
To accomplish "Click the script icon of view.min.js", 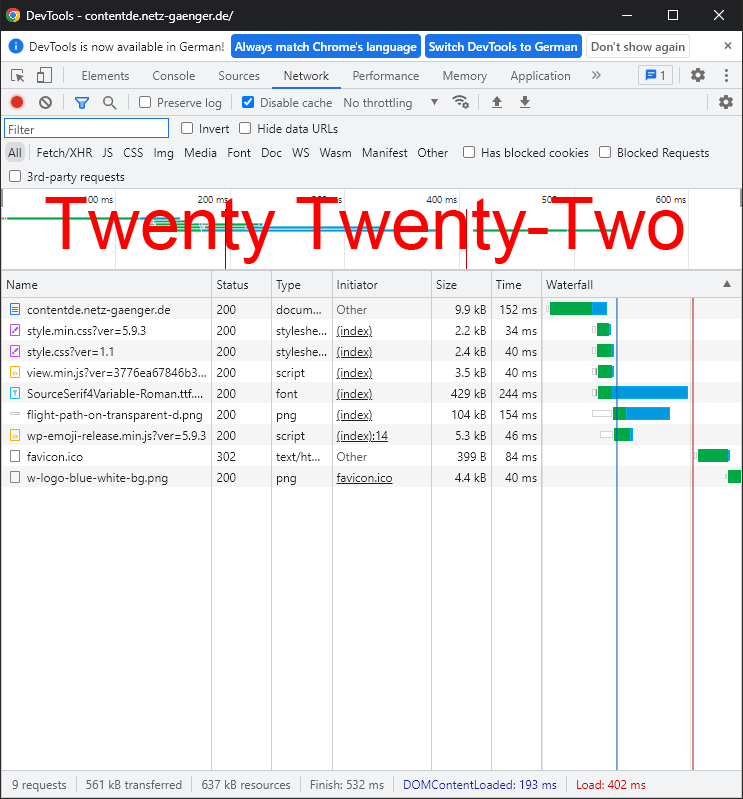I will [15, 372].
